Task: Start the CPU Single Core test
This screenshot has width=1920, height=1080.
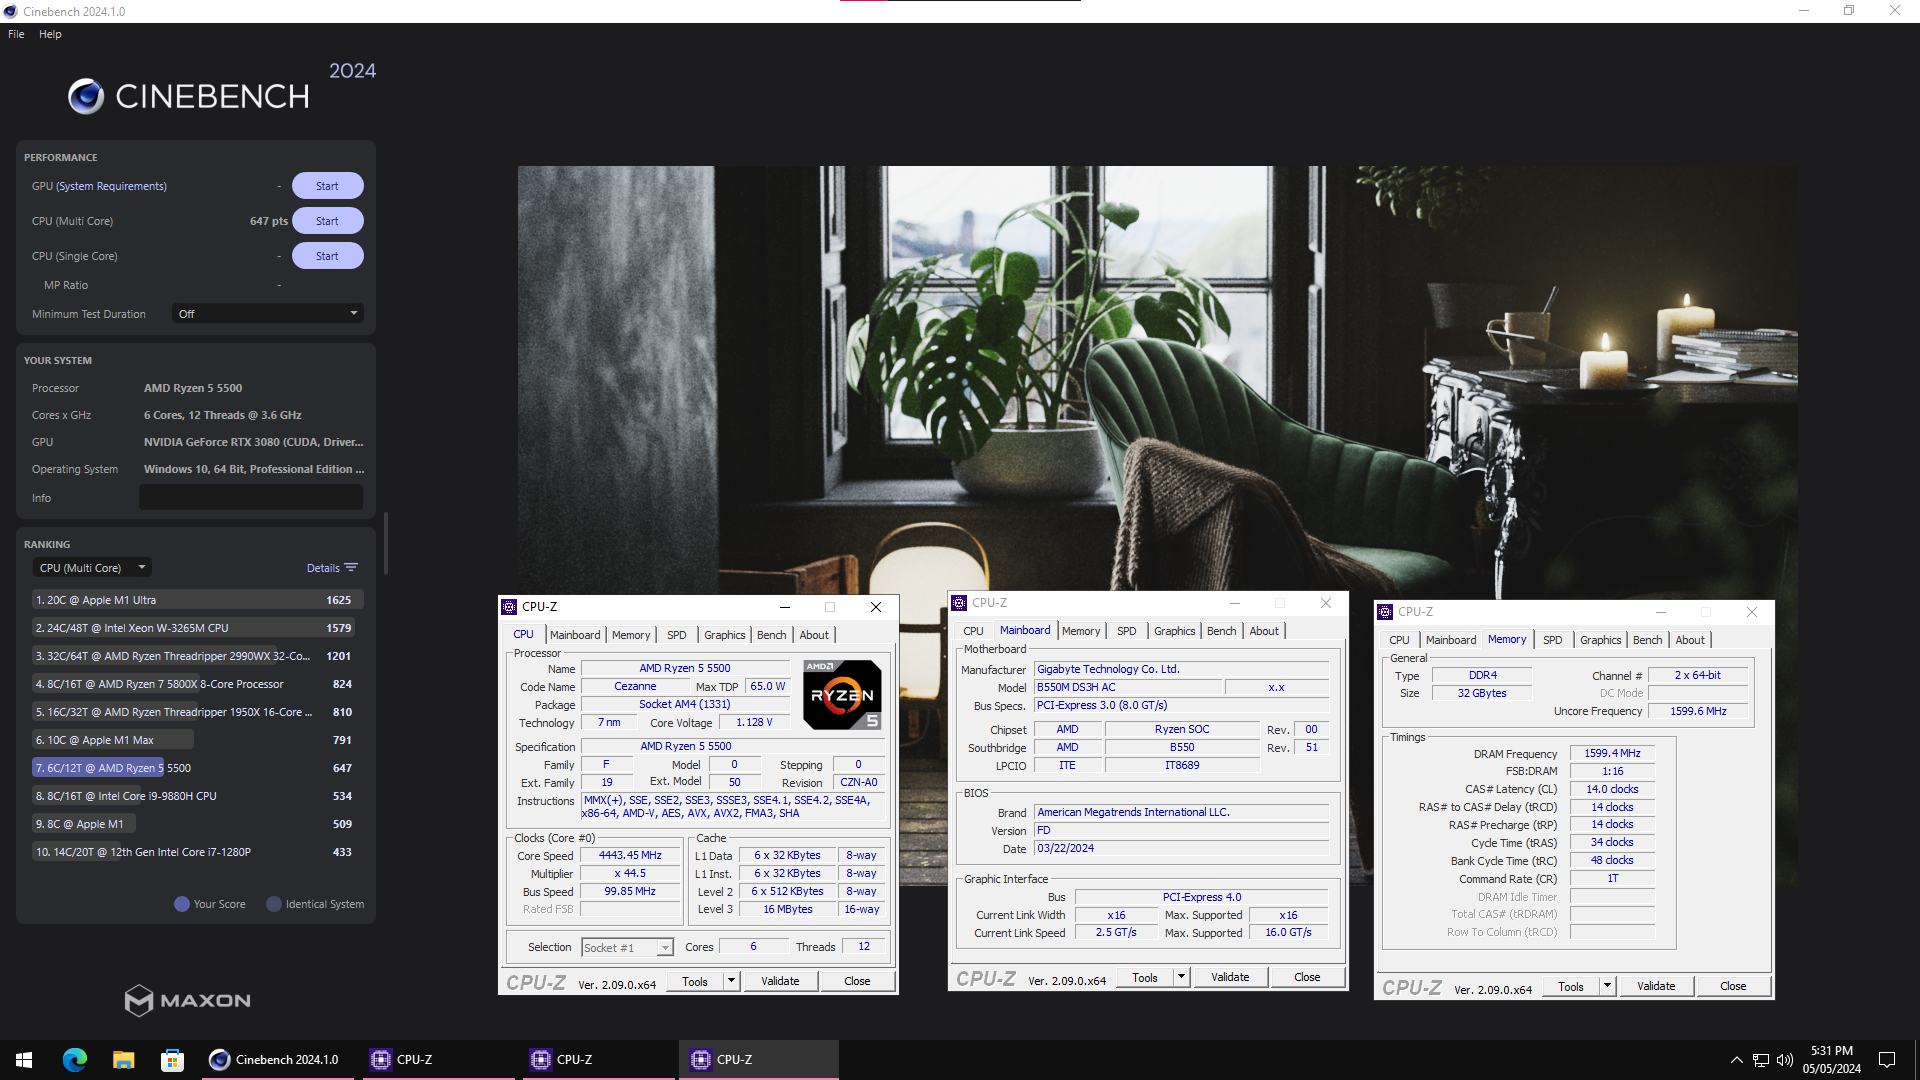Action: click(x=327, y=256)
